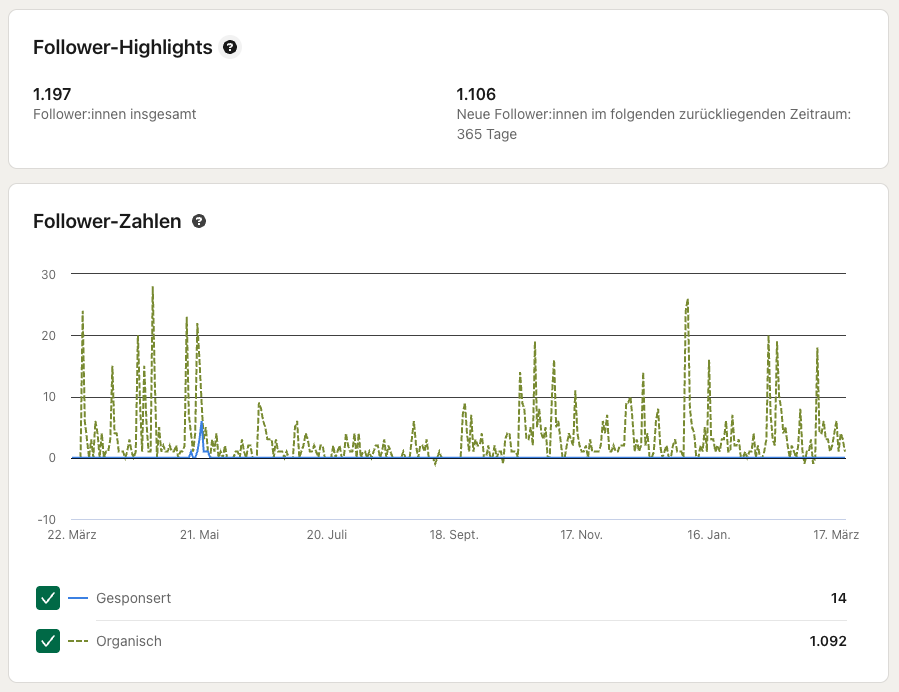
Task: Click the blue Gesponsert line symbol
Action: click(76, 597)
